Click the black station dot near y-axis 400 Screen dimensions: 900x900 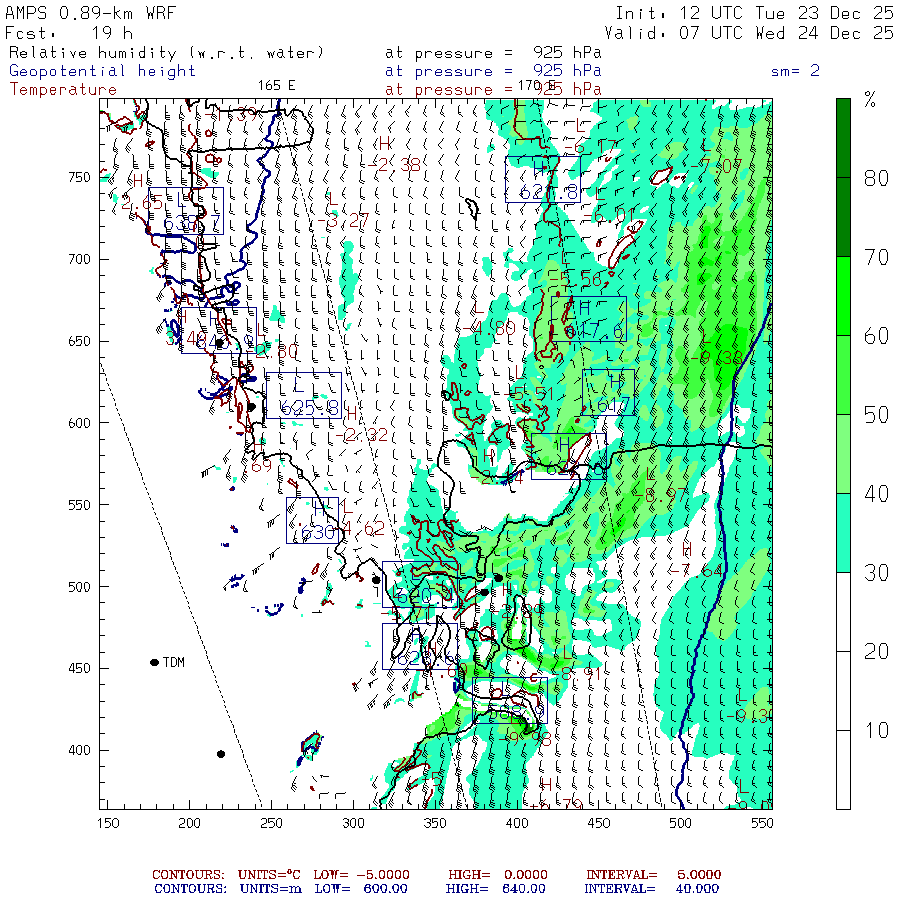coord(221,754)
